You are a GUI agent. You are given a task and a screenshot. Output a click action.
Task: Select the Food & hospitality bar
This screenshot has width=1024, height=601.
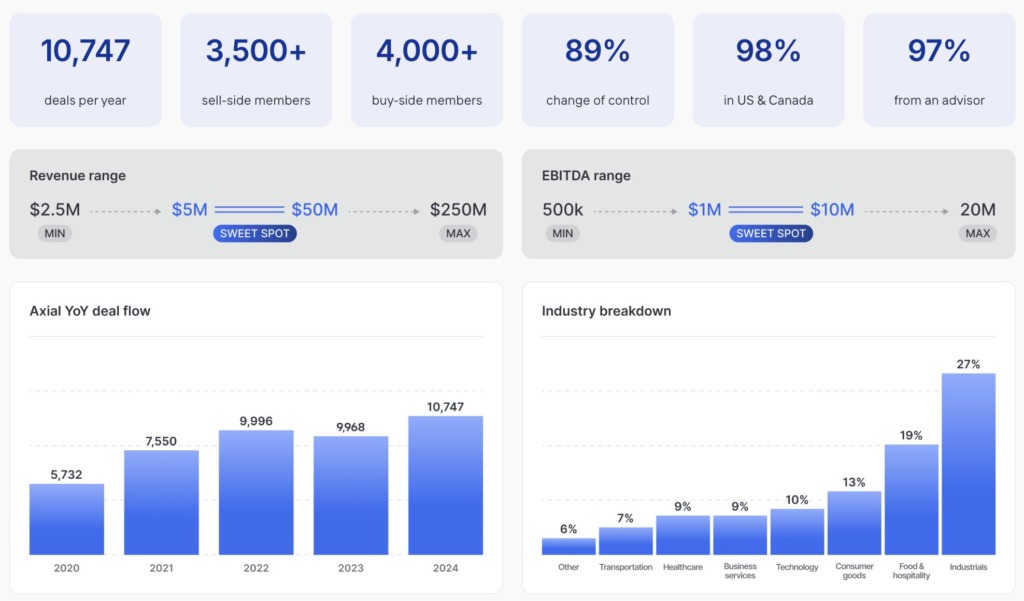(x=911, y=499)
